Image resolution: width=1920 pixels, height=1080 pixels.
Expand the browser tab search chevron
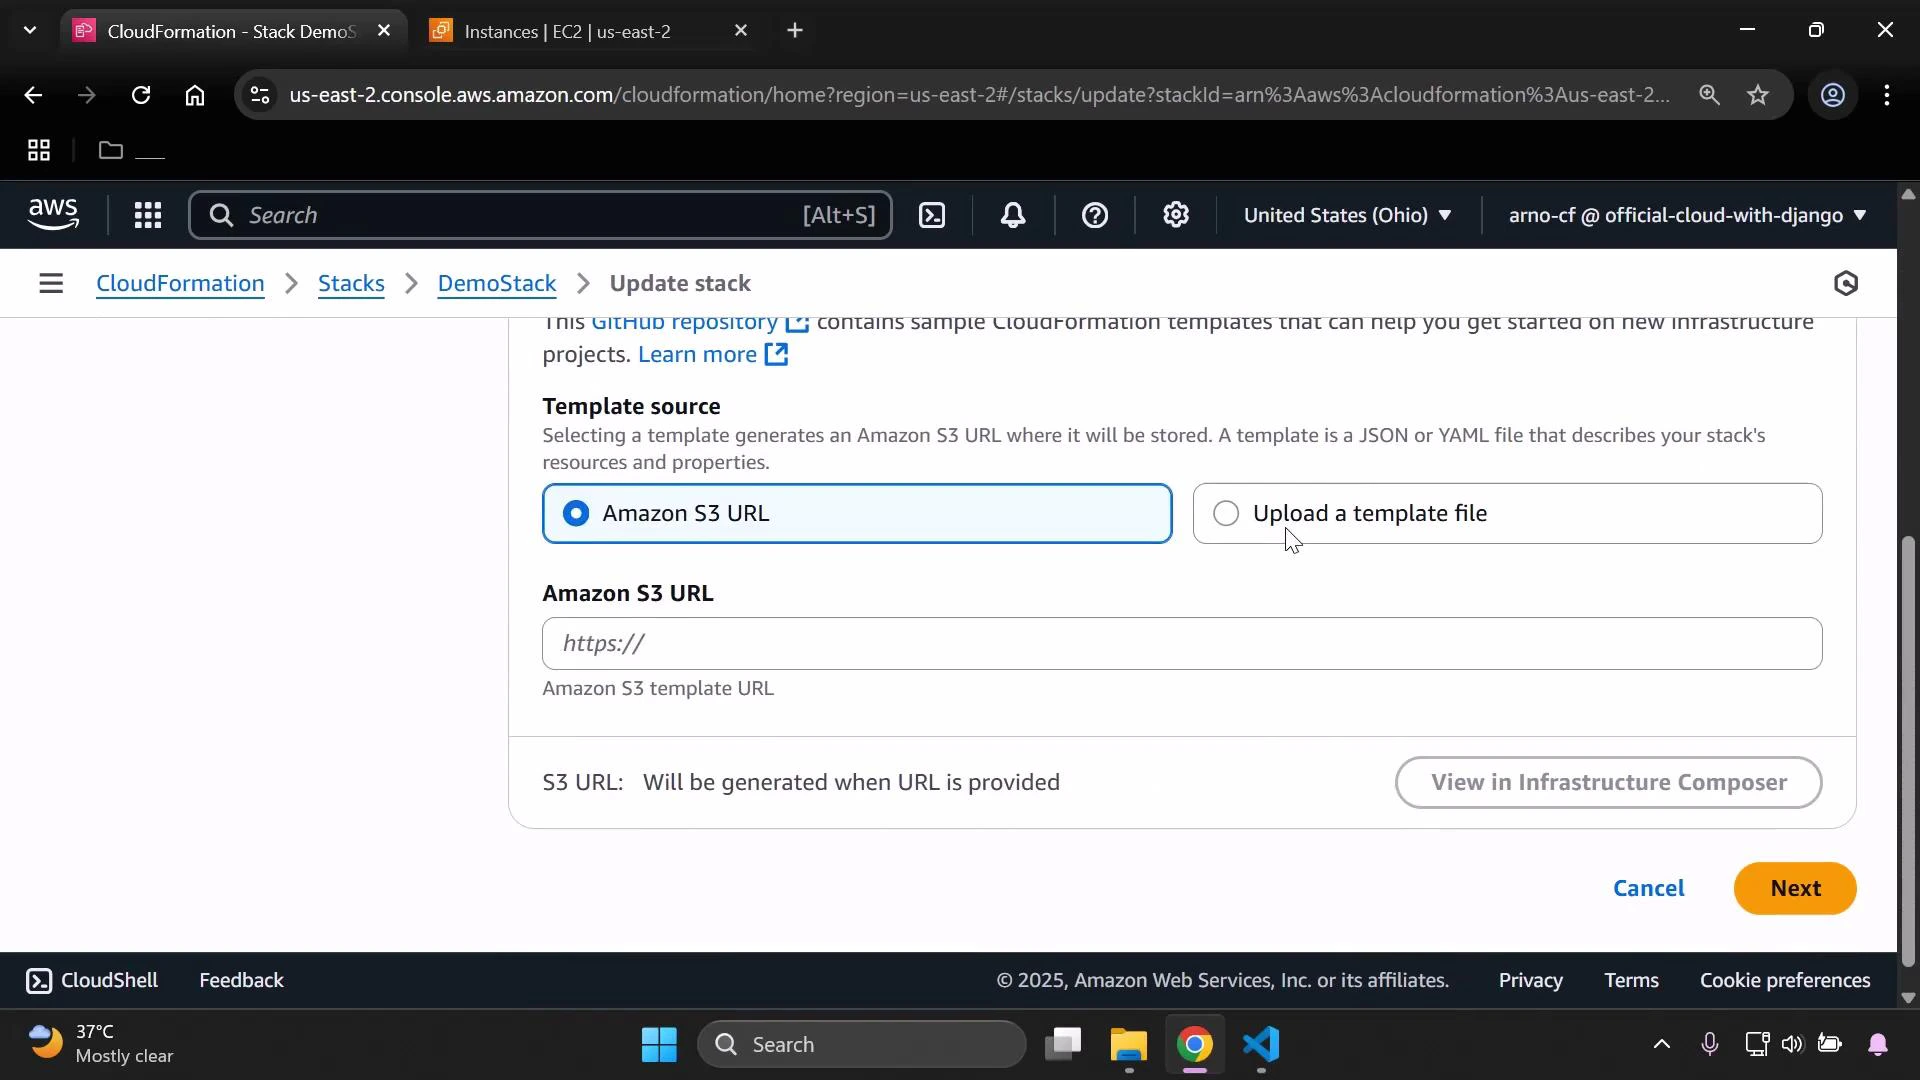(29, 30)
